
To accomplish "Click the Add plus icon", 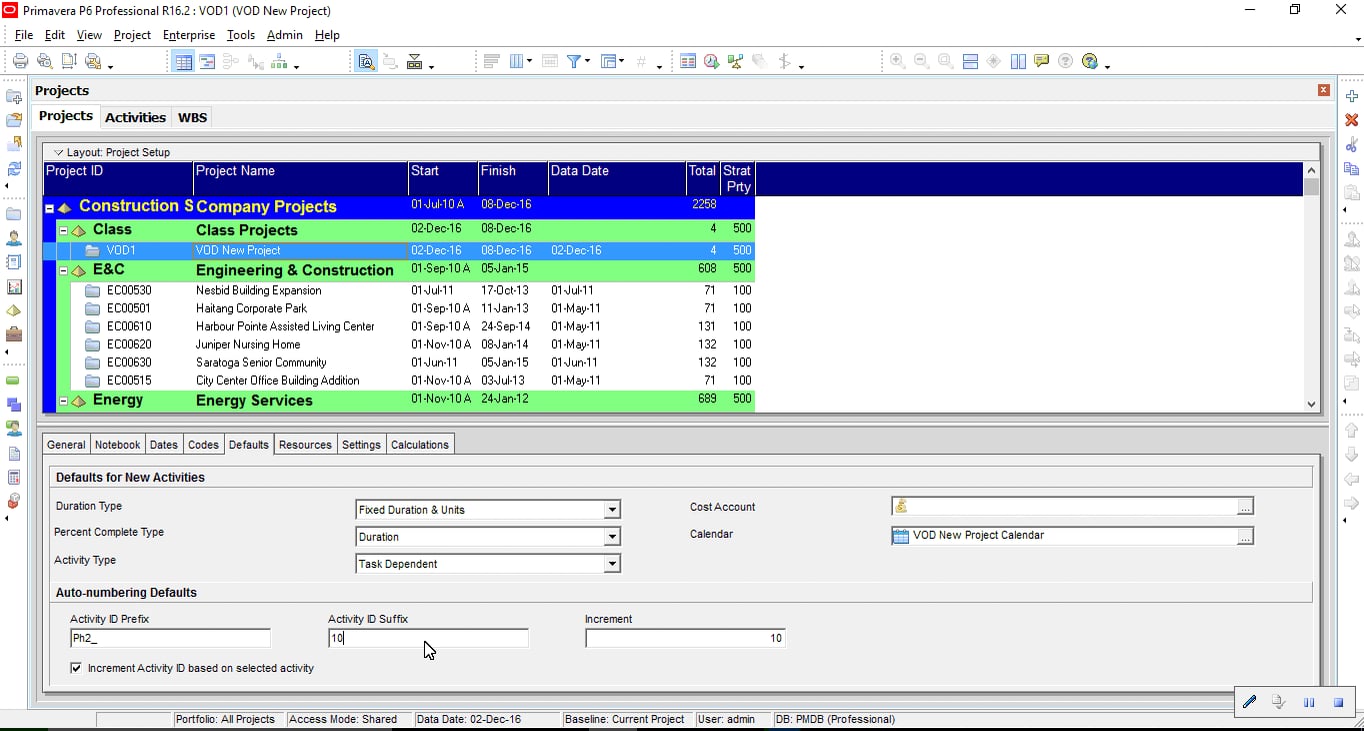I will 1352,96.
